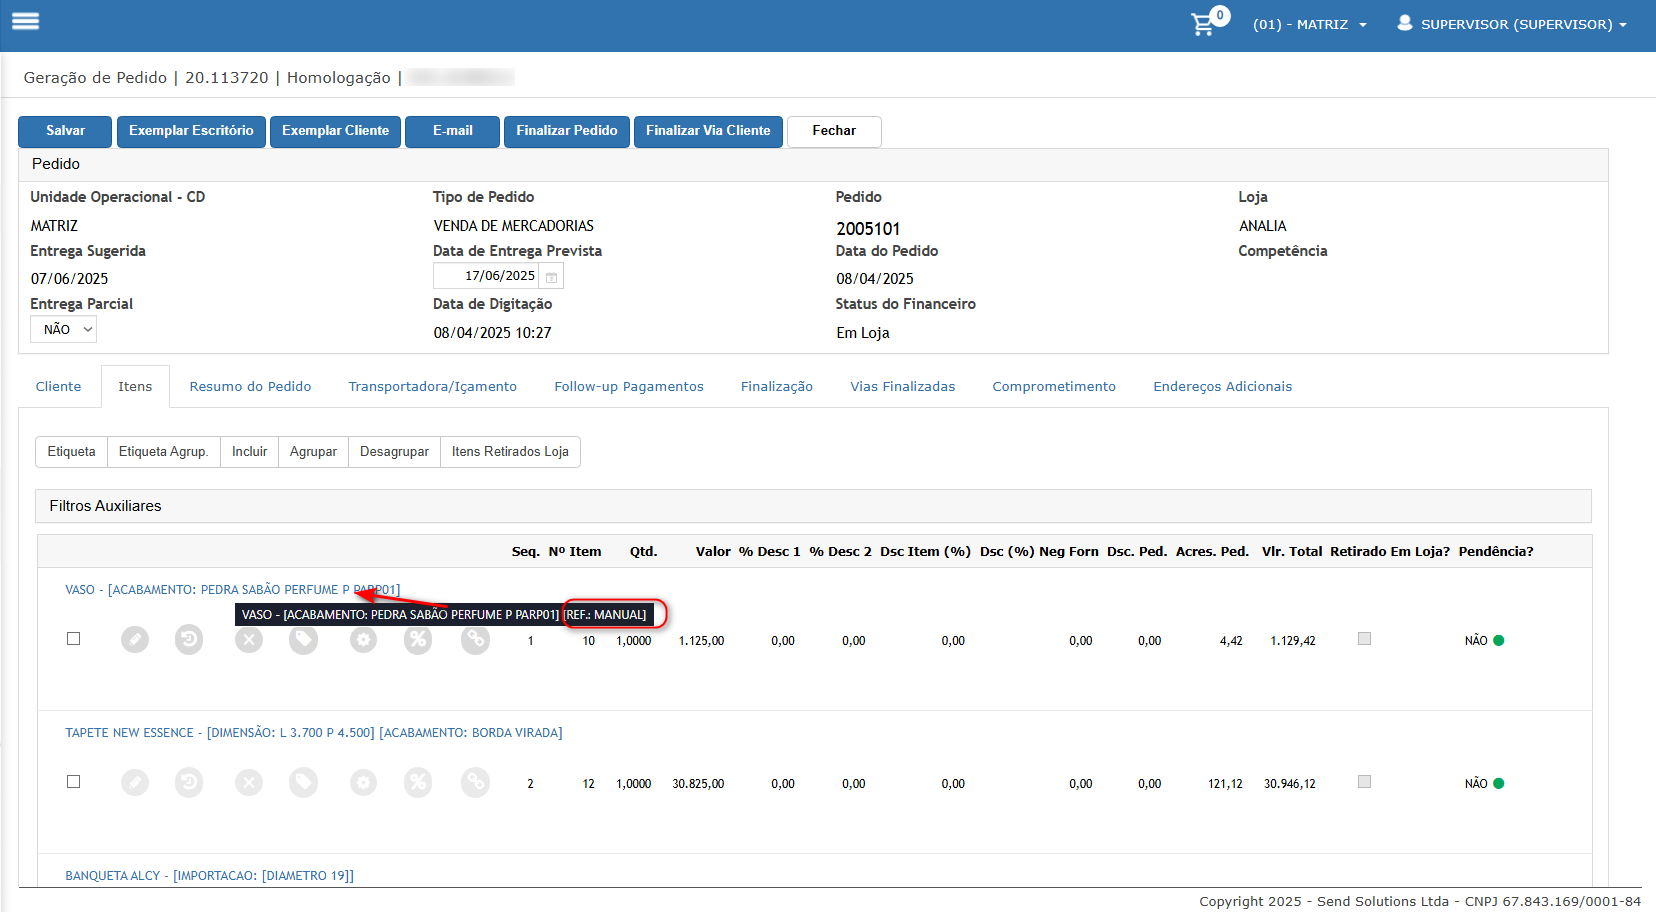Open the Finalização tab
The height and width of the screenshot is (912, 1656).
tap(777, 386)
